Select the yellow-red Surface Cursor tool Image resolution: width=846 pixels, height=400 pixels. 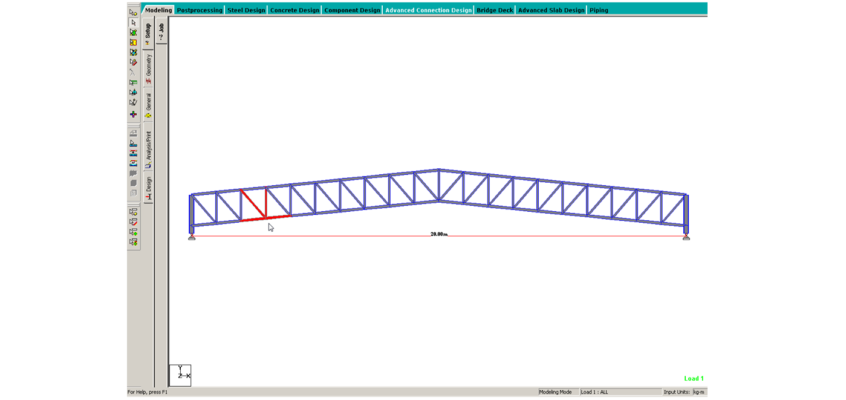(x=133, y=42)
